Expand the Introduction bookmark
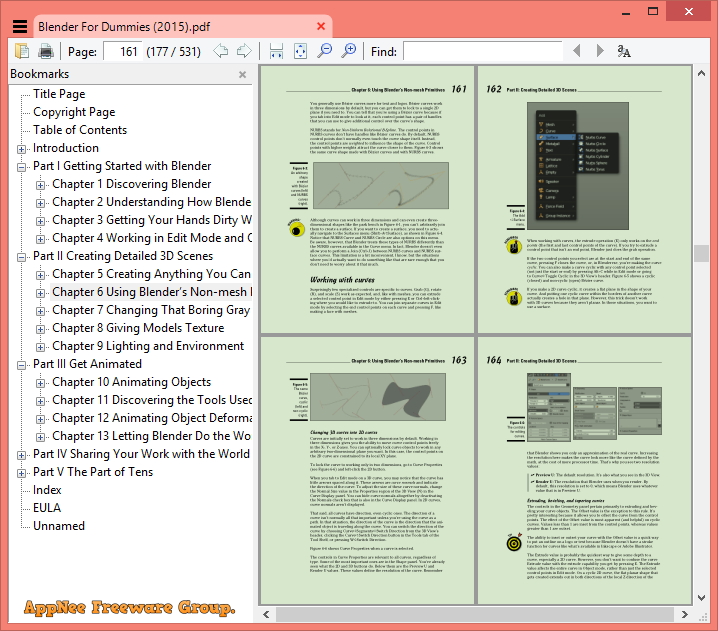Viewport: 718px width, 631px height. coord(21,149)
